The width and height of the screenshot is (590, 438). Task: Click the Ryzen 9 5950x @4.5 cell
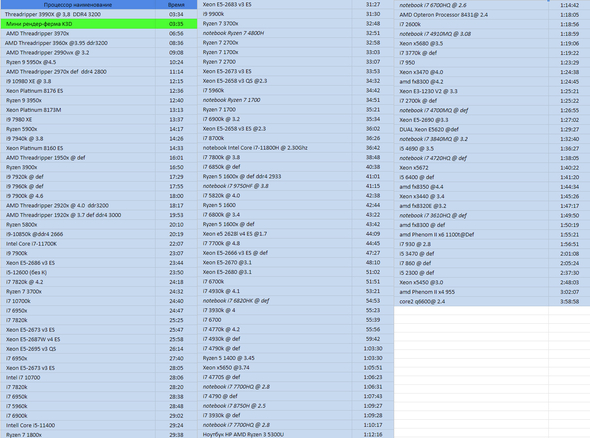pyautogui.click(x=78, y=62)
